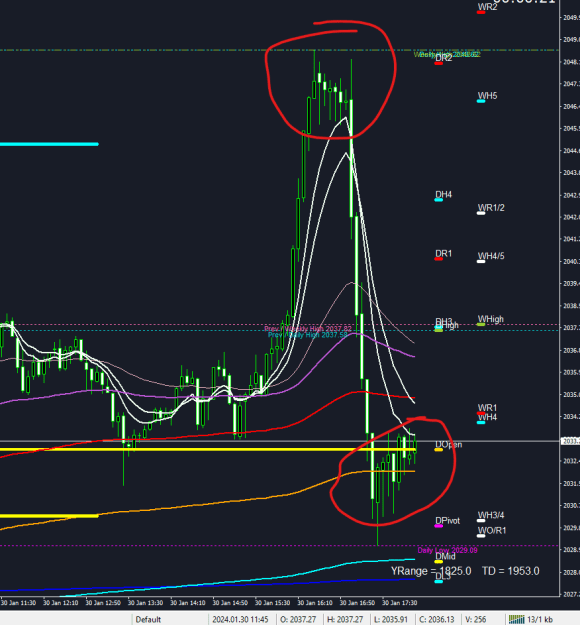
Task: Click the DOpen orange level marker
Action: [438, 450]
